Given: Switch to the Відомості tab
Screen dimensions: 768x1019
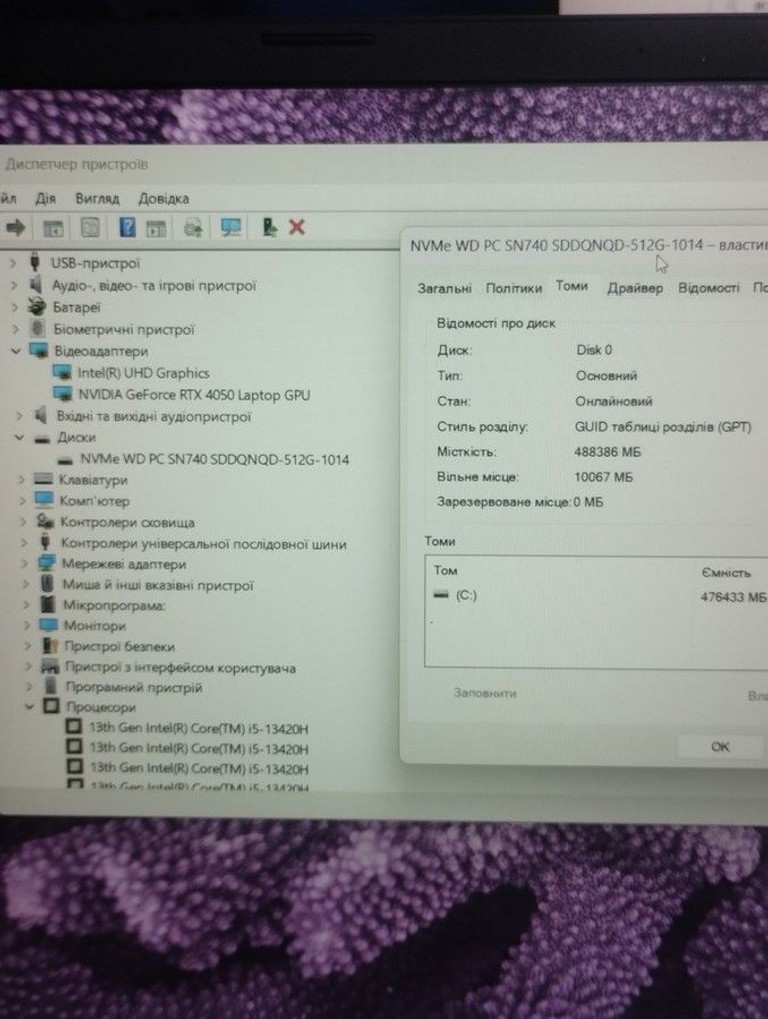Looking at the screenshot, I should pyautogui.click(x=709, y=287).
